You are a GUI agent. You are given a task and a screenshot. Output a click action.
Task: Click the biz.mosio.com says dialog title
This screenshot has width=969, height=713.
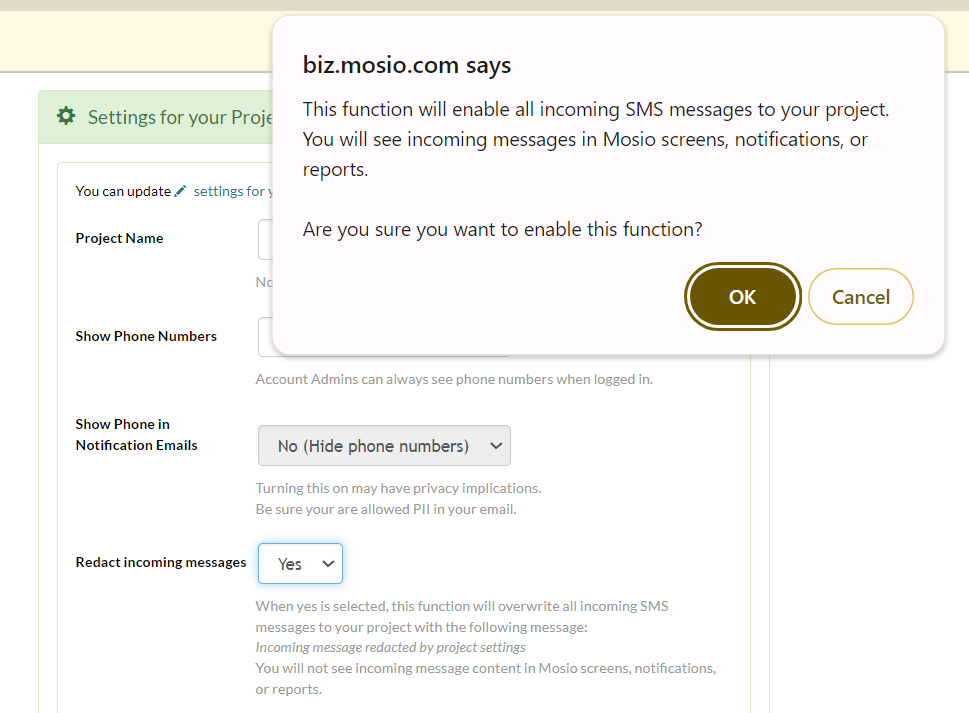(406, 64)
